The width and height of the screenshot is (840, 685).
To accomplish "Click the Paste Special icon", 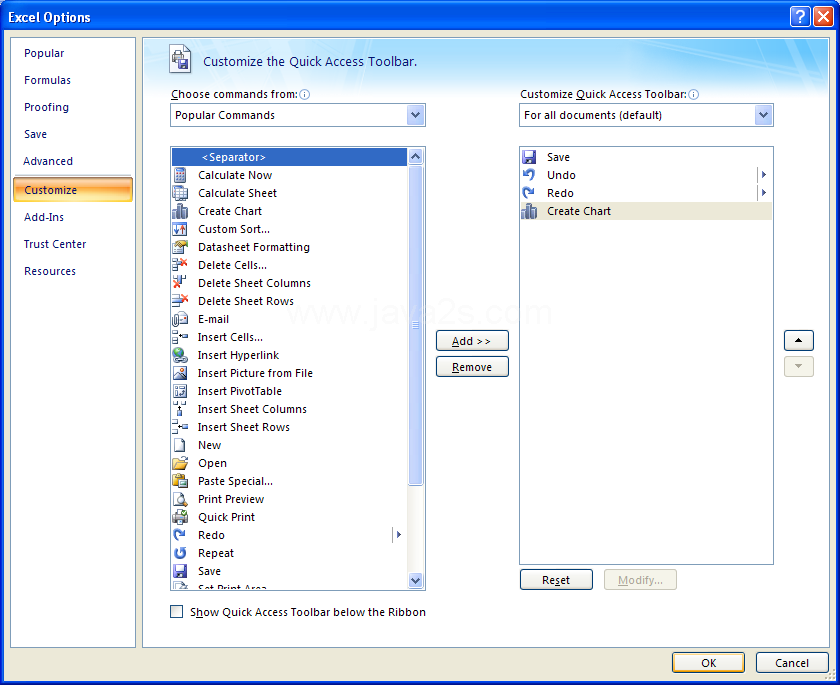I will (x=180, y=481).
